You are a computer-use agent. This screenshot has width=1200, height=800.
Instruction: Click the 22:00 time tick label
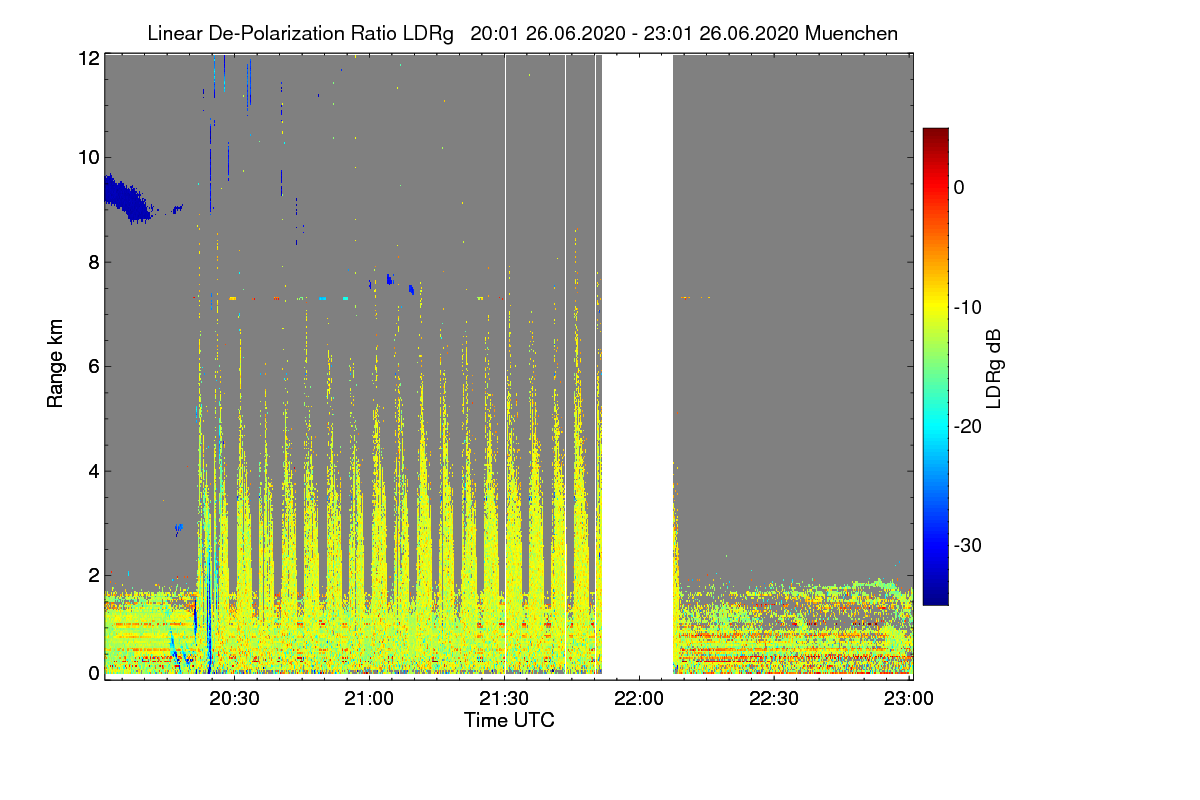click(640, 699)
